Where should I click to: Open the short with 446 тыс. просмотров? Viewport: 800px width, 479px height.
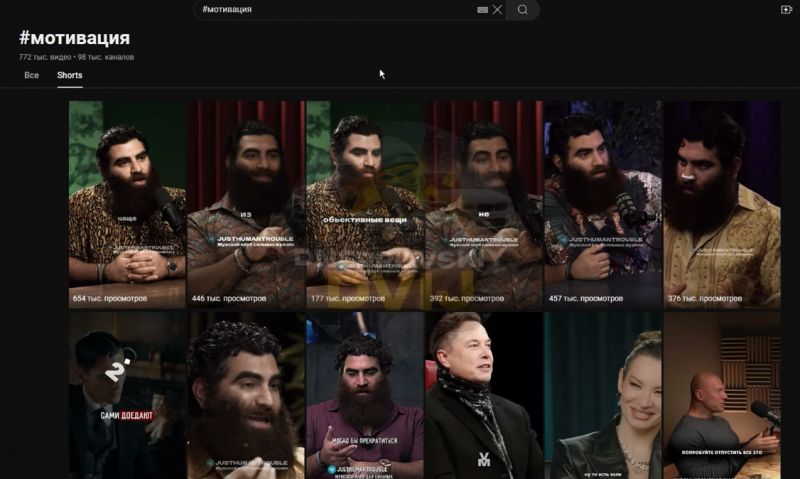tap(246, 204)
